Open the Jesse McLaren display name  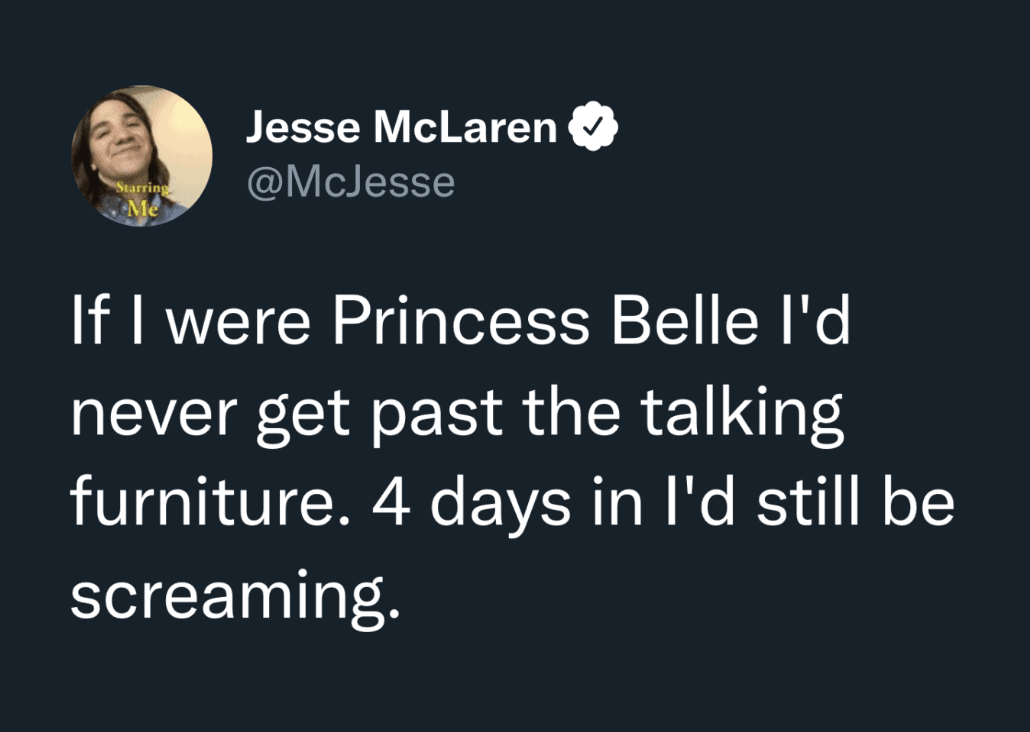401,128
